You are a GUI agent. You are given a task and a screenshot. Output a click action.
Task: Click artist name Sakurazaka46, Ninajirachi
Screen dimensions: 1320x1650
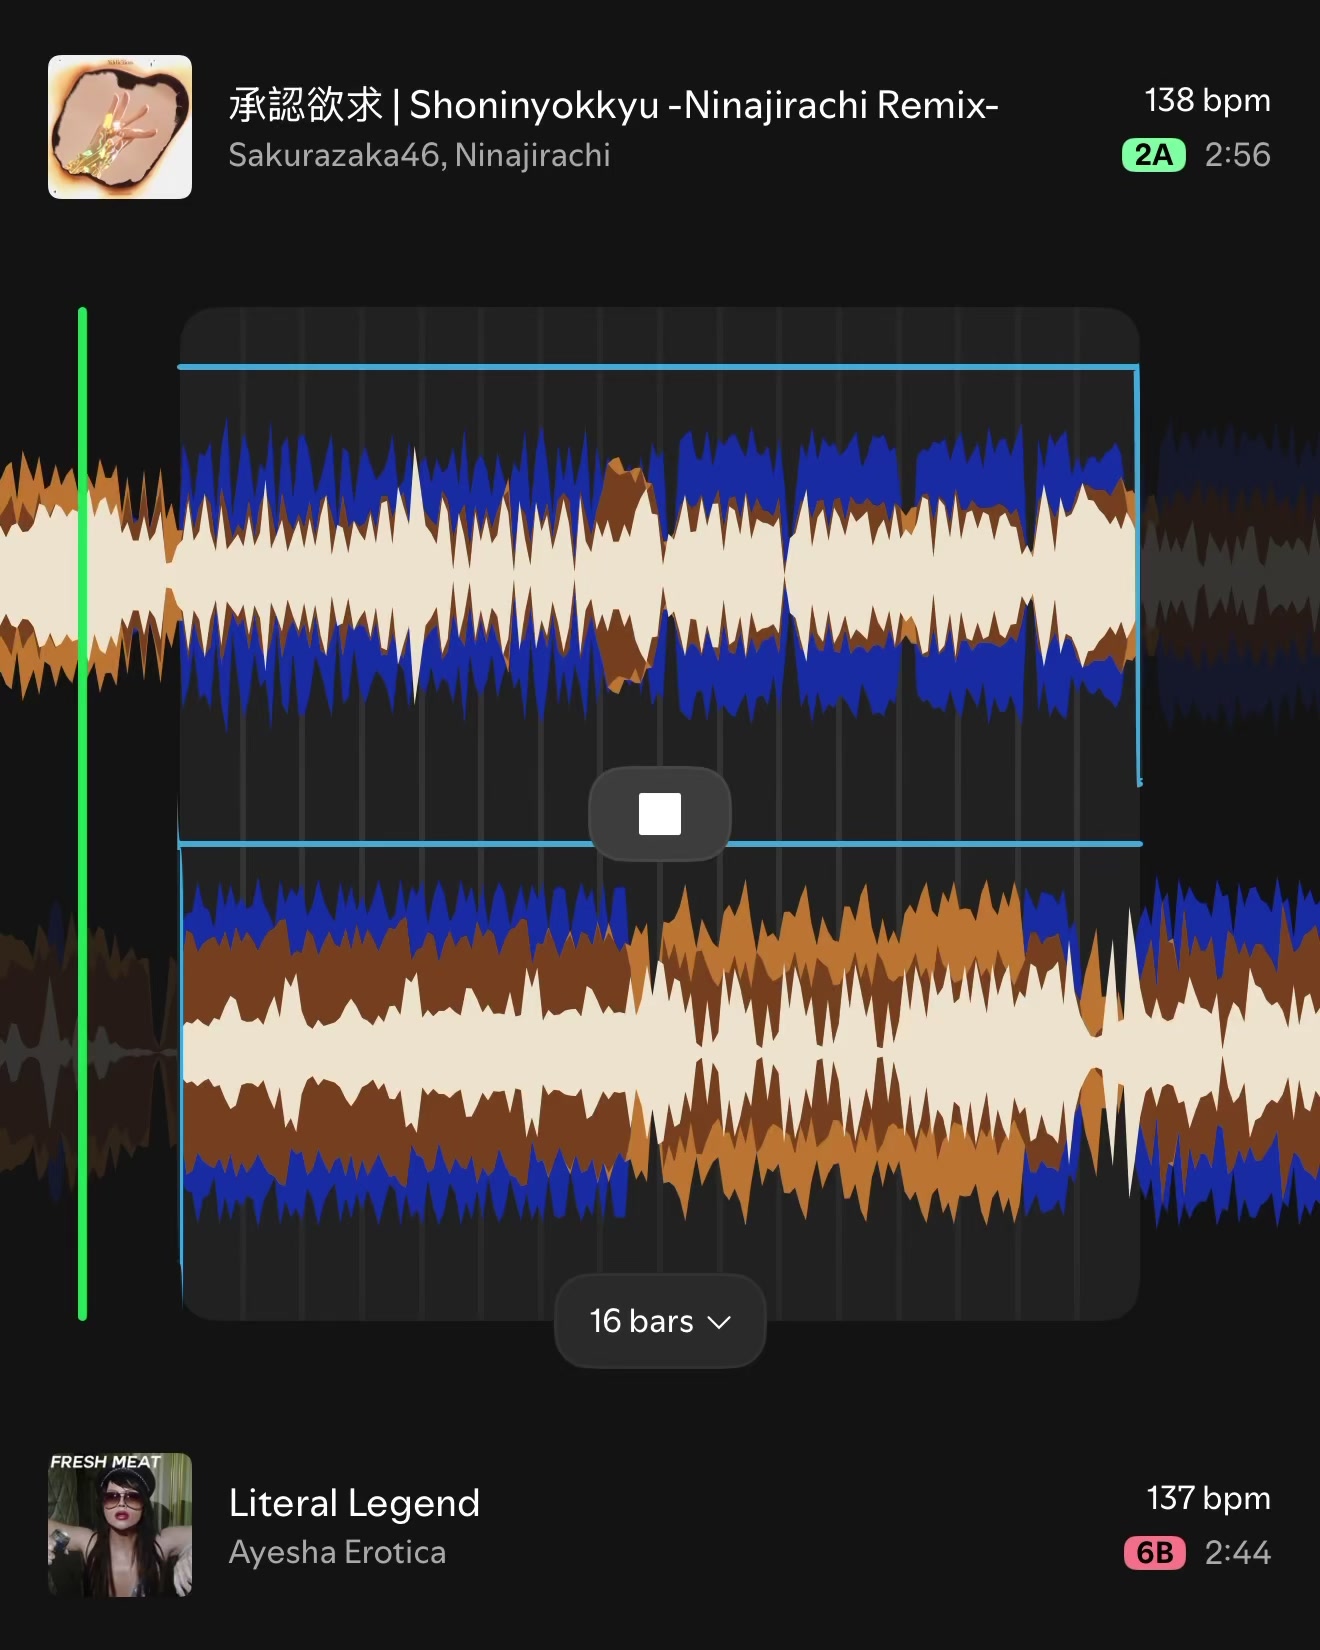point(419,155)
